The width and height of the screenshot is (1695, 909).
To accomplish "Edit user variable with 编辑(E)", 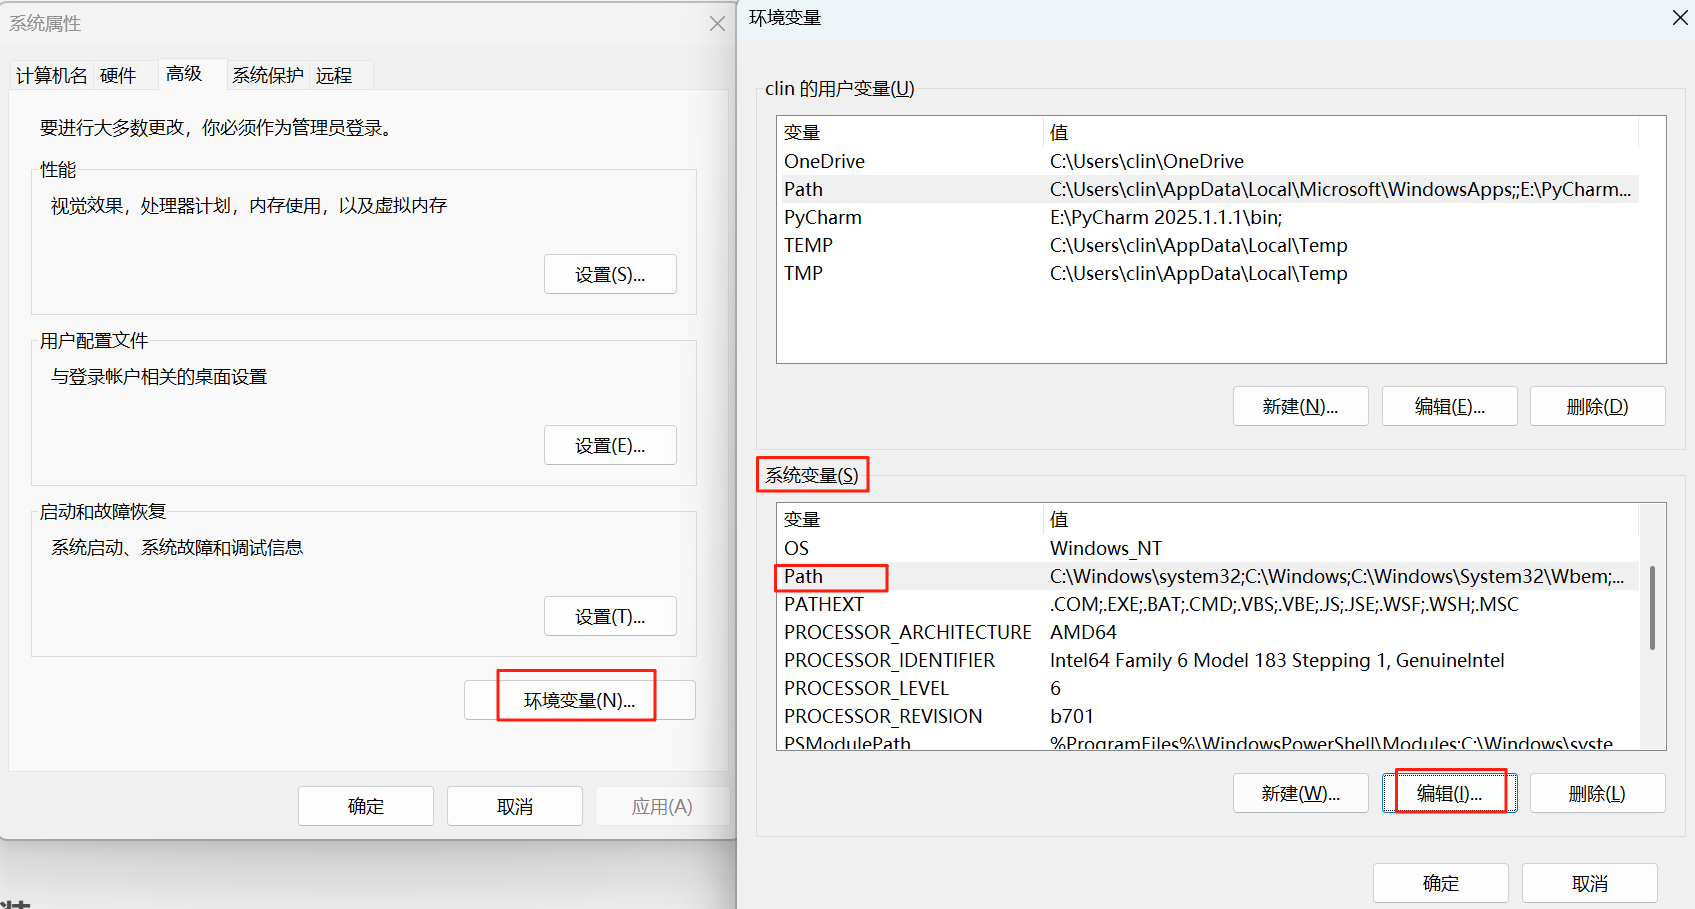I will click(x=1450, y=406).
